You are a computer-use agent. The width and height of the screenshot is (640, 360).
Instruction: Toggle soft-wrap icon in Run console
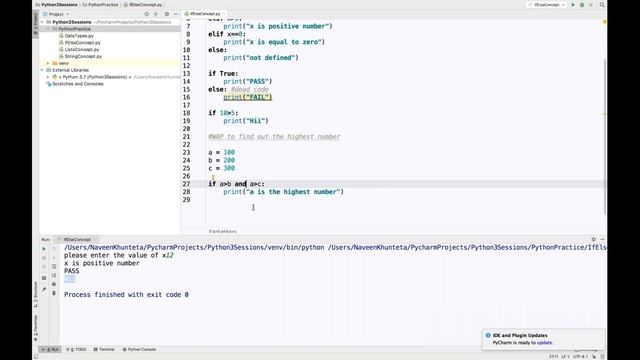click(x=54, y=267)
